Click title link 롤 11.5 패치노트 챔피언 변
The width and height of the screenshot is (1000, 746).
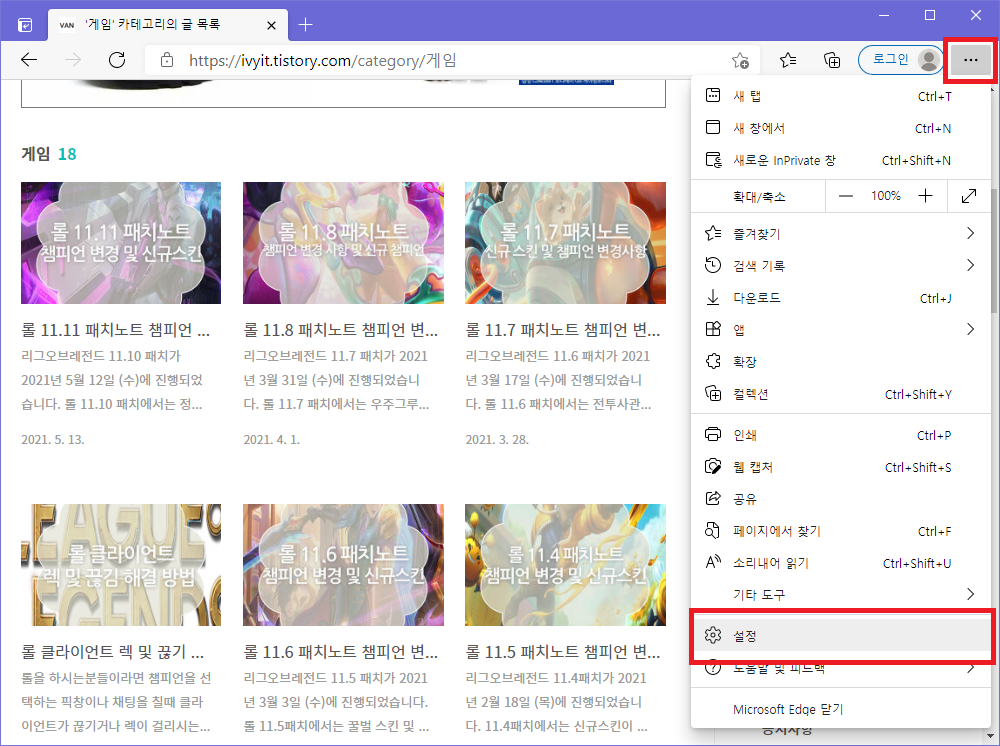coord(562,652)
